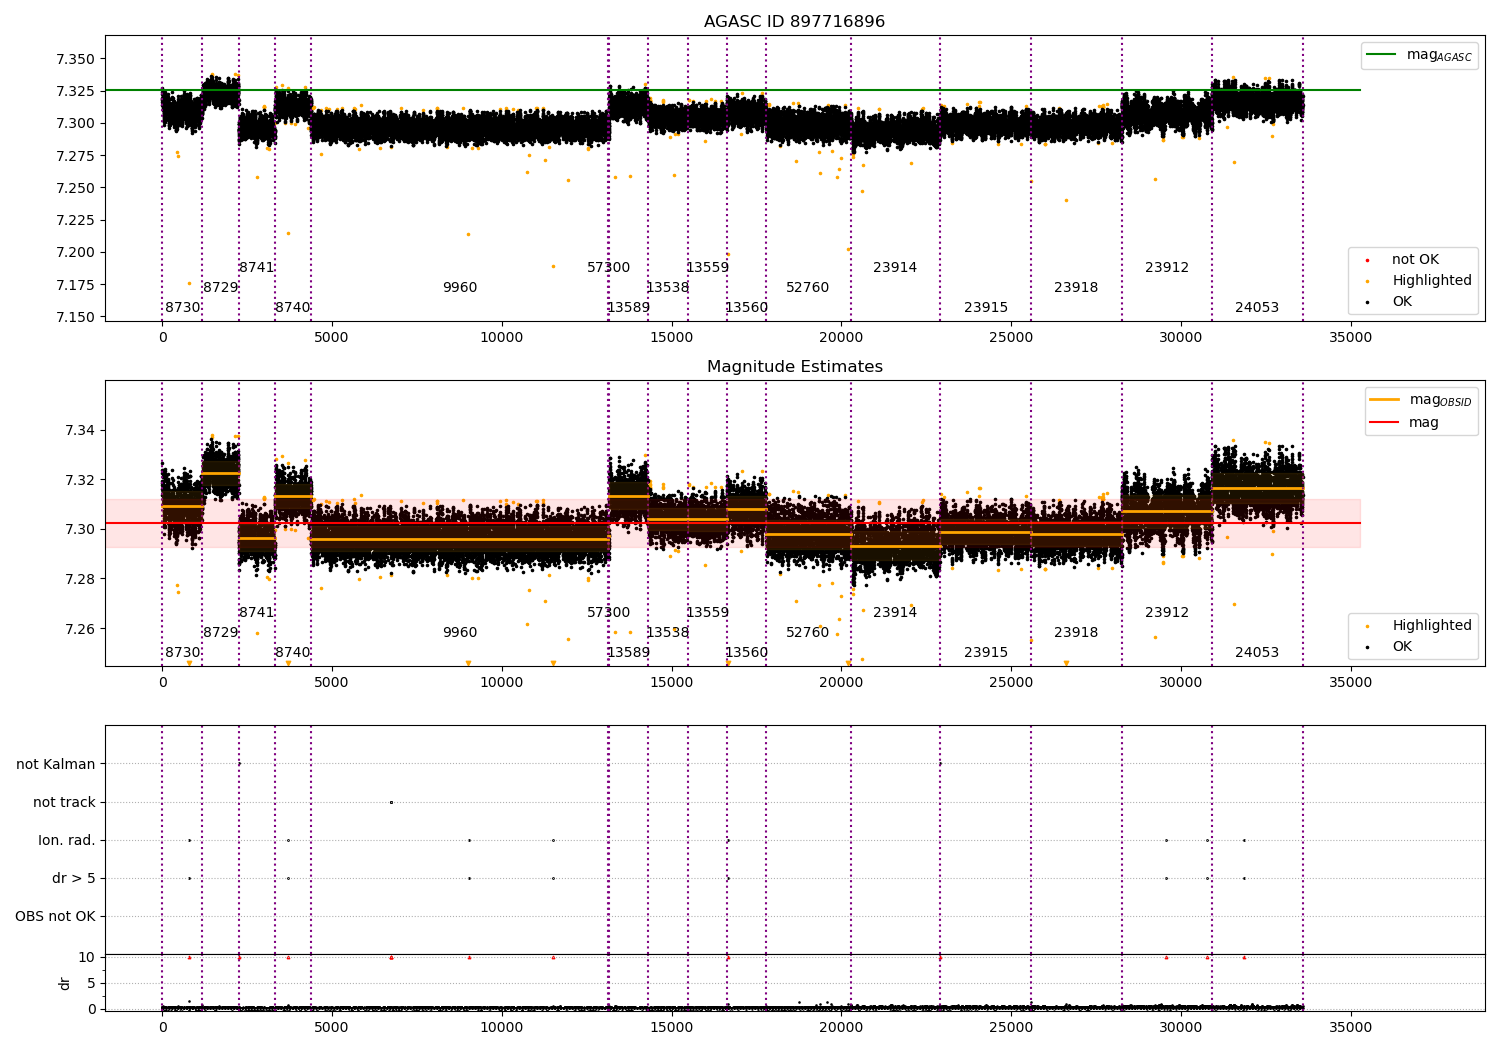Click the 7.325 y-axis tick in top plot

[x=75, y=91]
